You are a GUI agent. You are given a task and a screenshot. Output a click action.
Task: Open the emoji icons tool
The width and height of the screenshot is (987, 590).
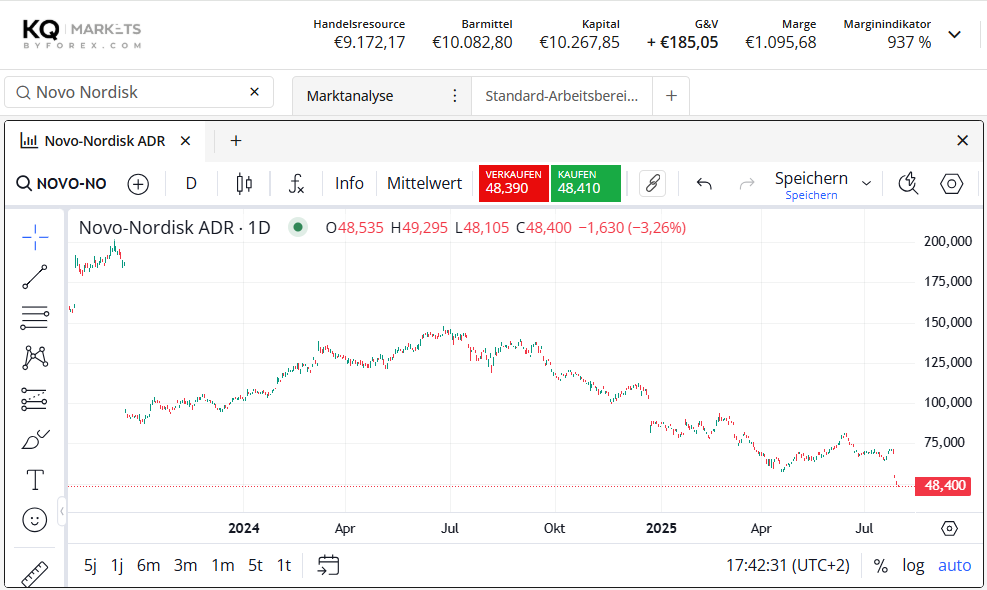click(x=35, y=519)
